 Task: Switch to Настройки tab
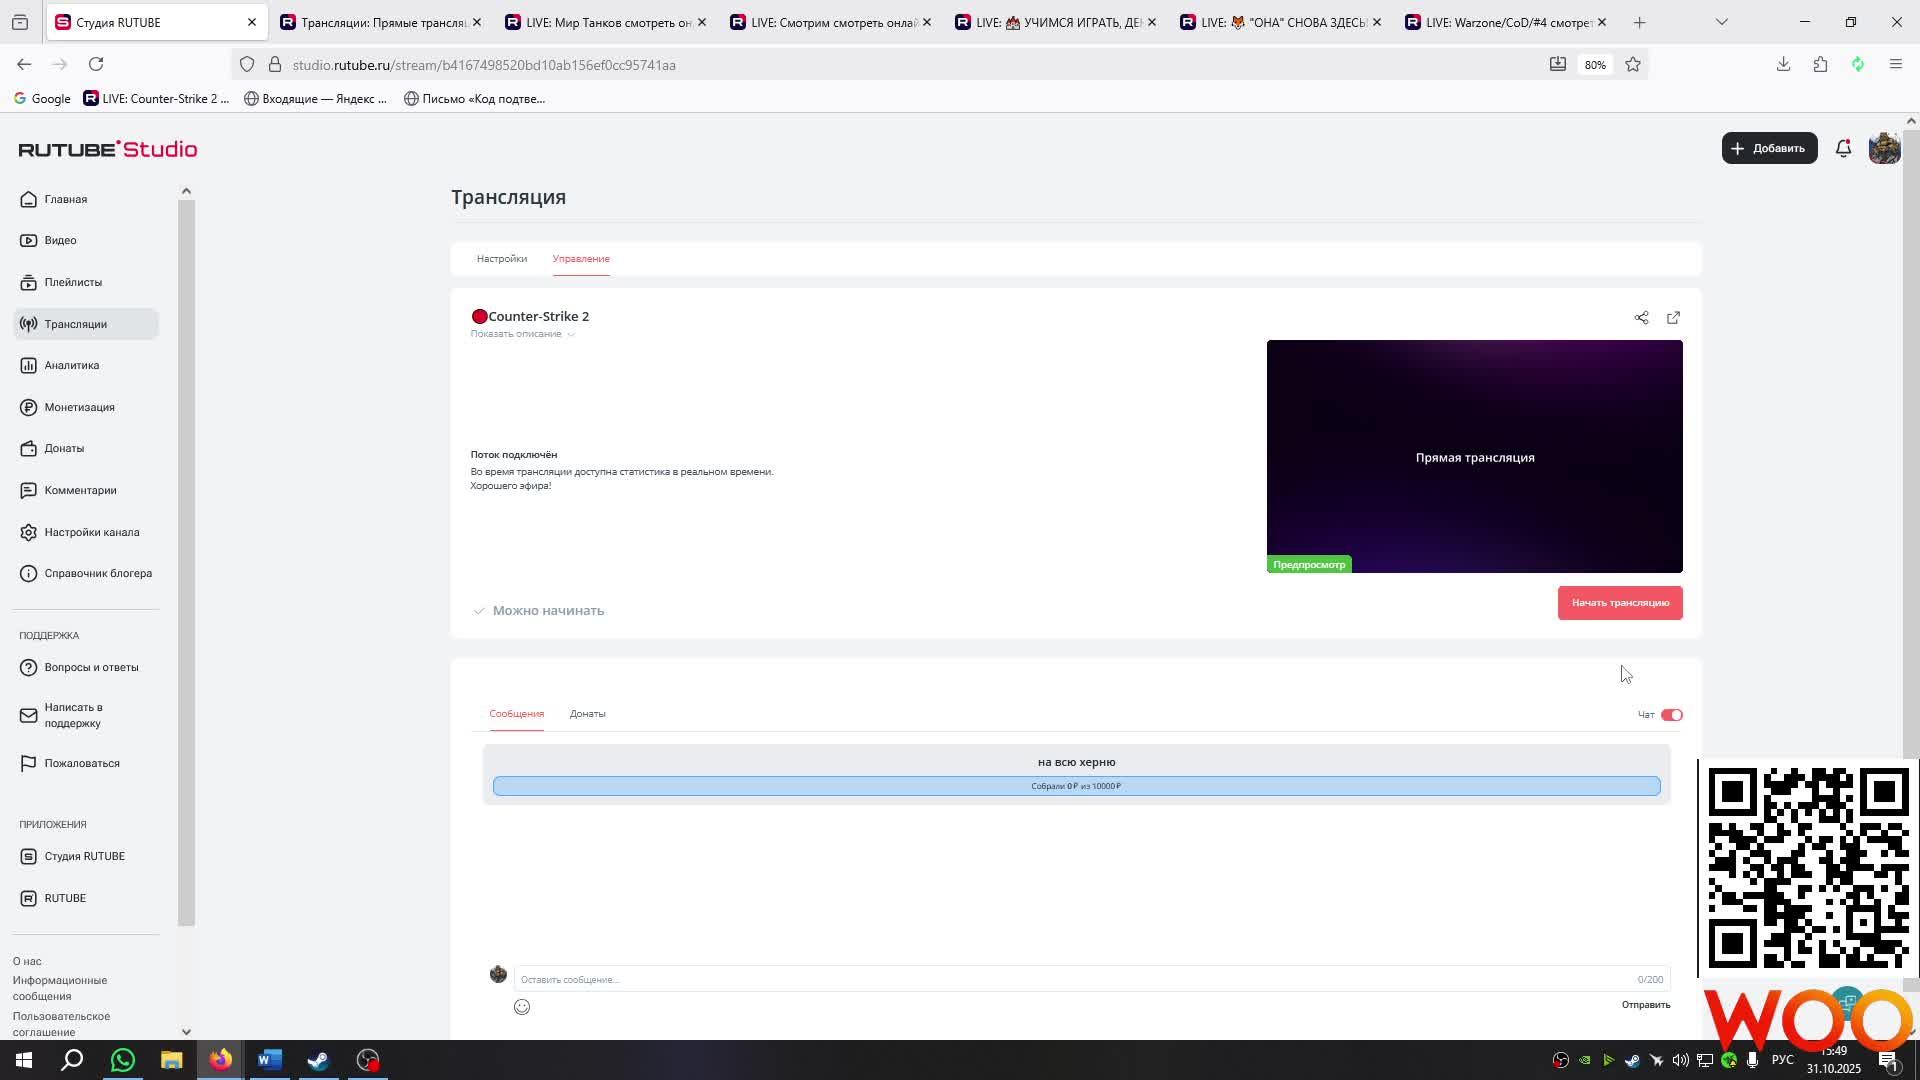[502, 259]
